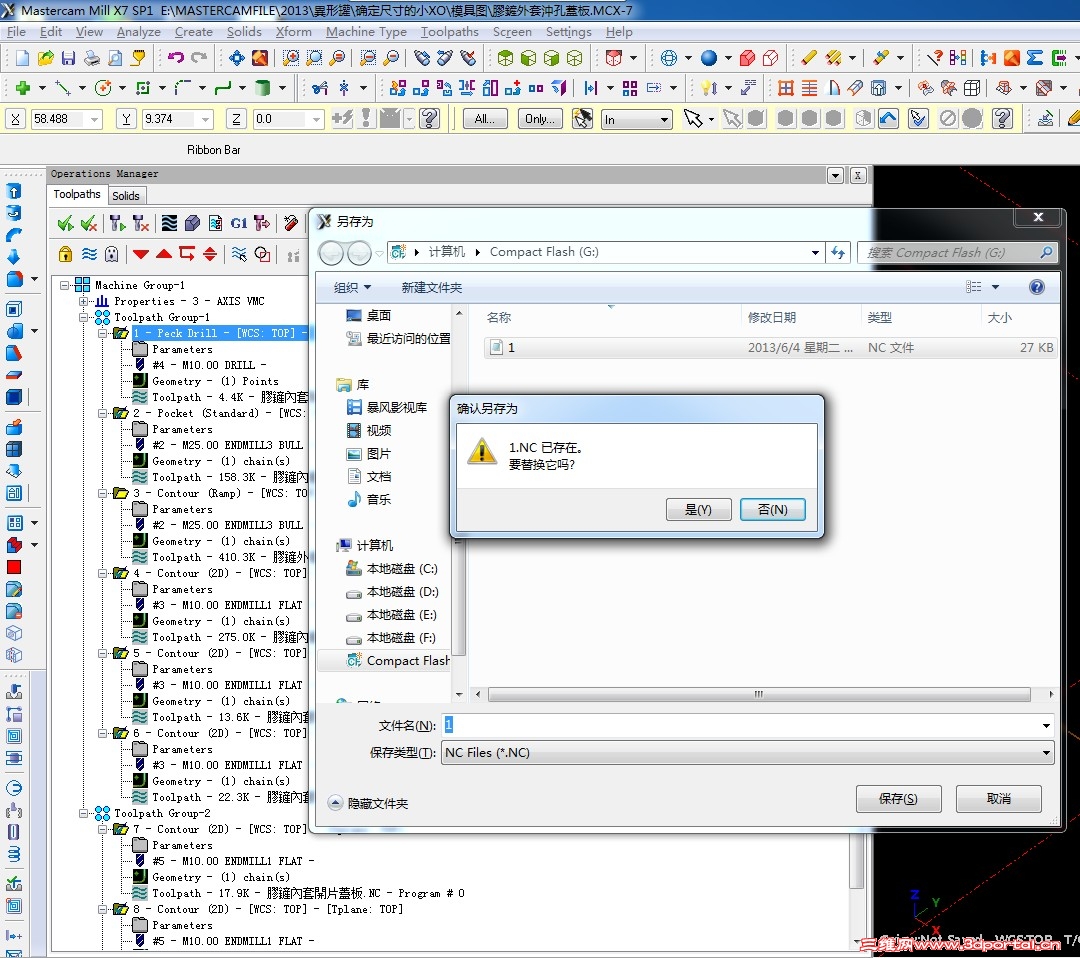
Task: Open the In selection mode dropdown
Action: (664, 120)
